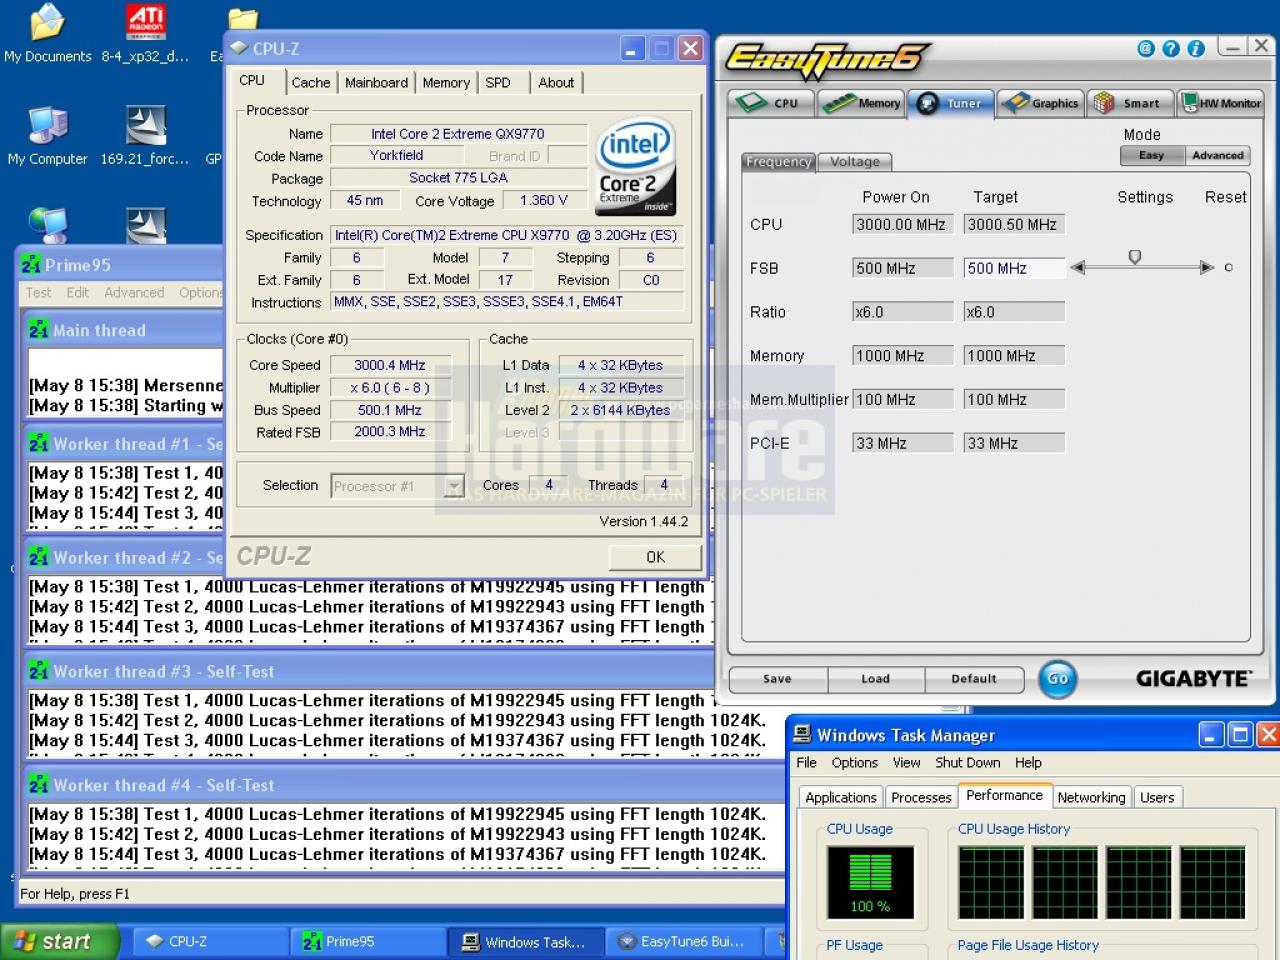This screenshot has height=960, width=1280.
Task: Click the EasyTune6 Default button
Action: (974, 679)
